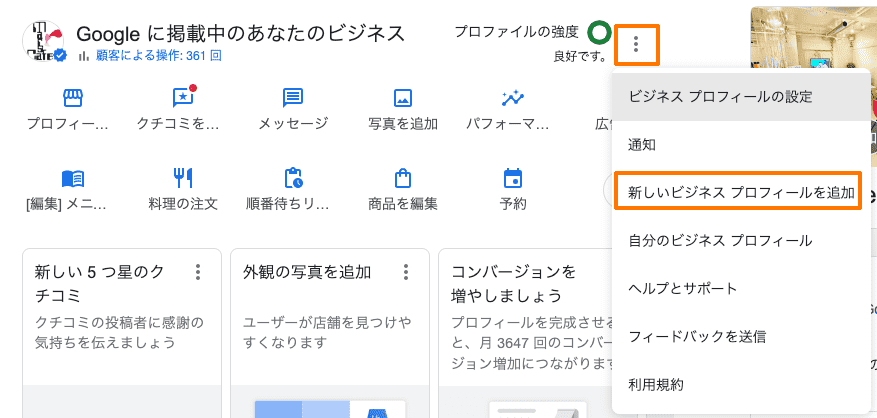Select ビジネス プロフィールの設定 menu item
The height and width of the screenshot is (418, 877).
(x=720, y=97)
